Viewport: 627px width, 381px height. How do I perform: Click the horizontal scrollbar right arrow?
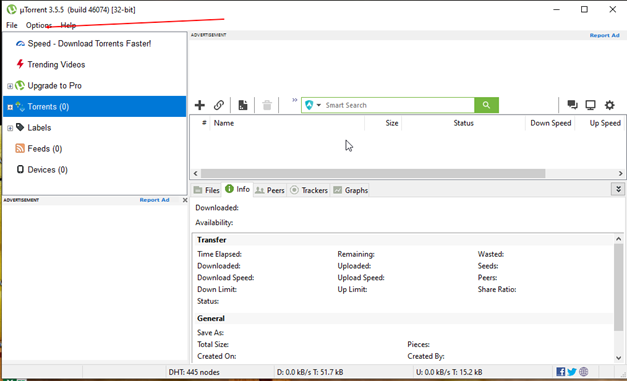tap(620, 174)
